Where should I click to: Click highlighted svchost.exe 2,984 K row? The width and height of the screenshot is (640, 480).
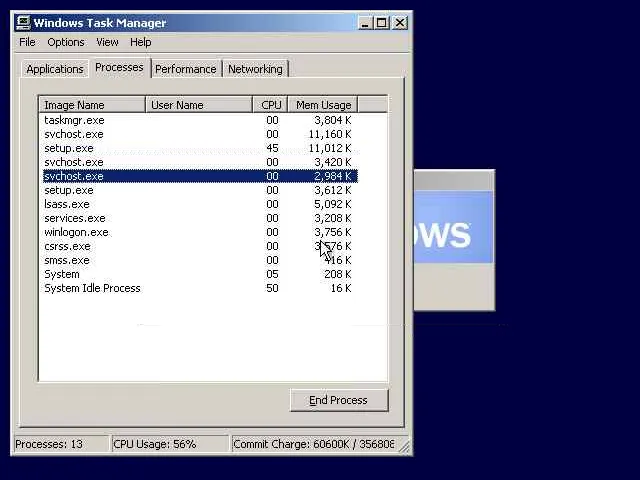pos(200,176)
